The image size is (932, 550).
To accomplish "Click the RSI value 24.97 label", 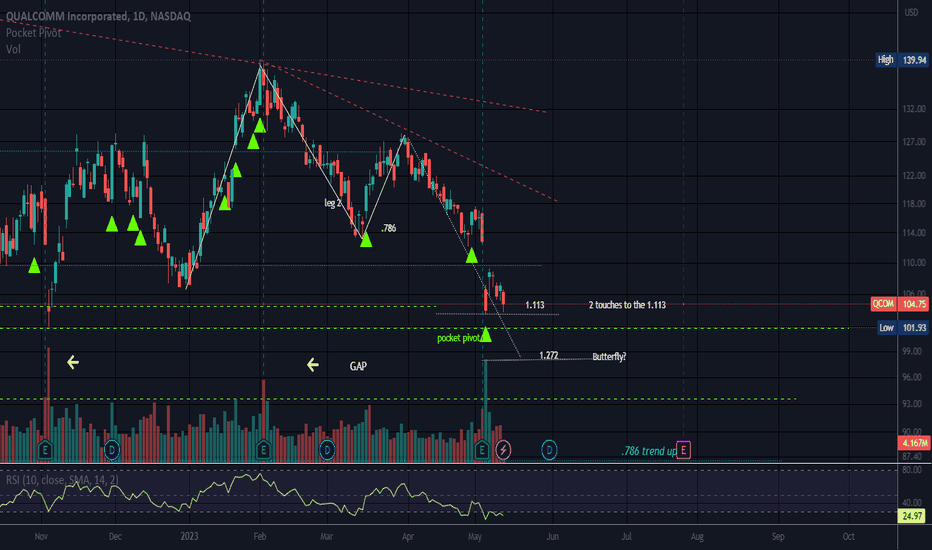I will click(912, 516).
